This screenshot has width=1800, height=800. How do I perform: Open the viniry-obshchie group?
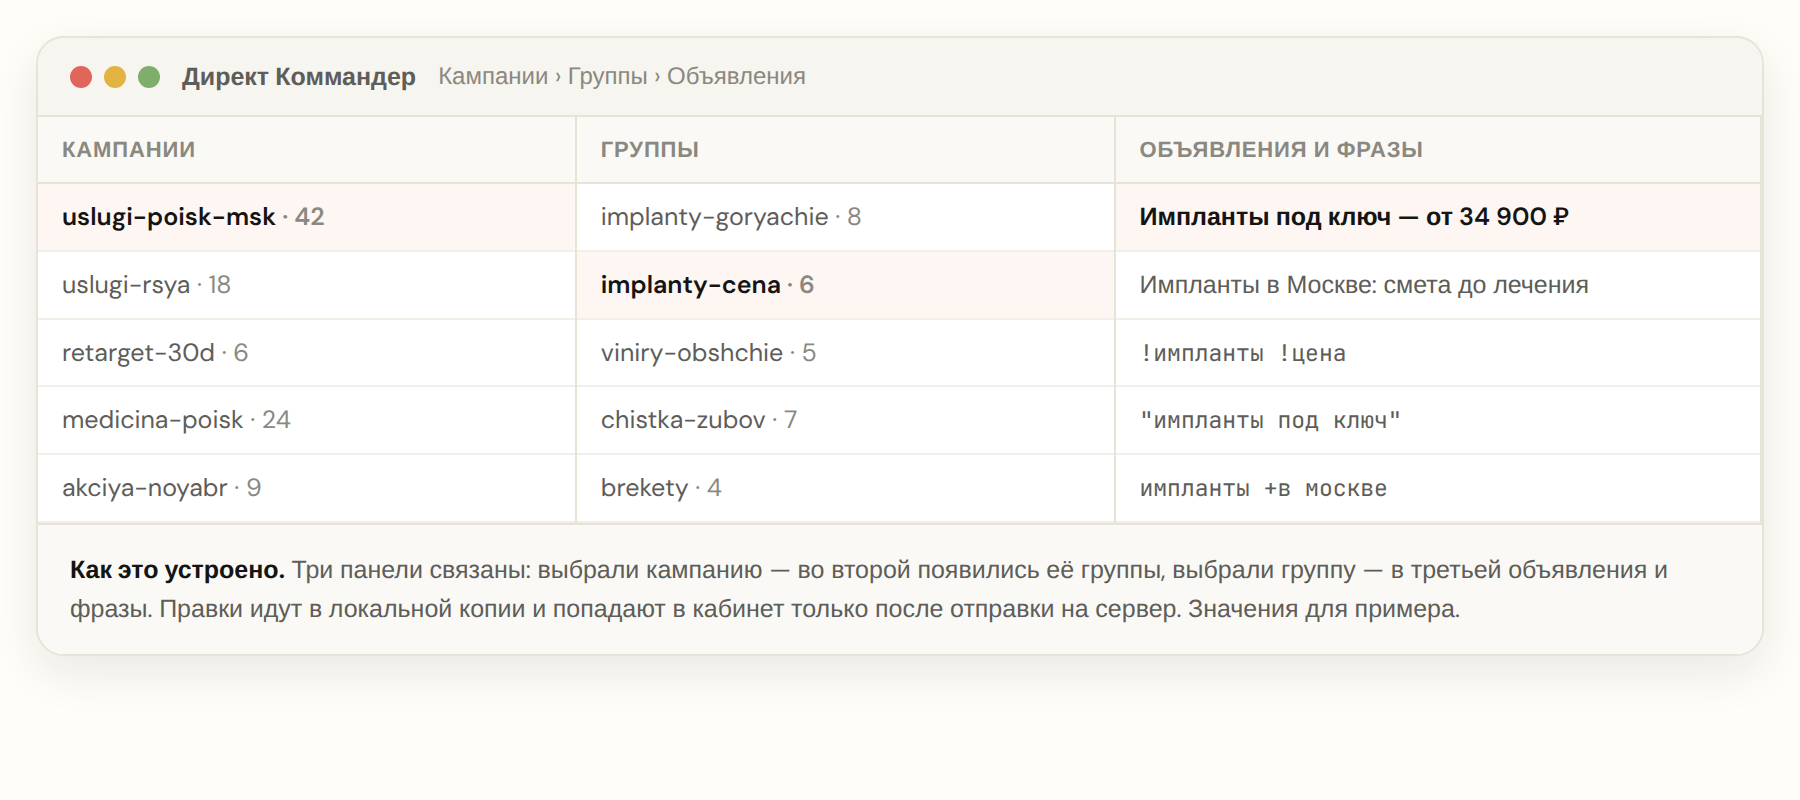[x=846, y=353]
